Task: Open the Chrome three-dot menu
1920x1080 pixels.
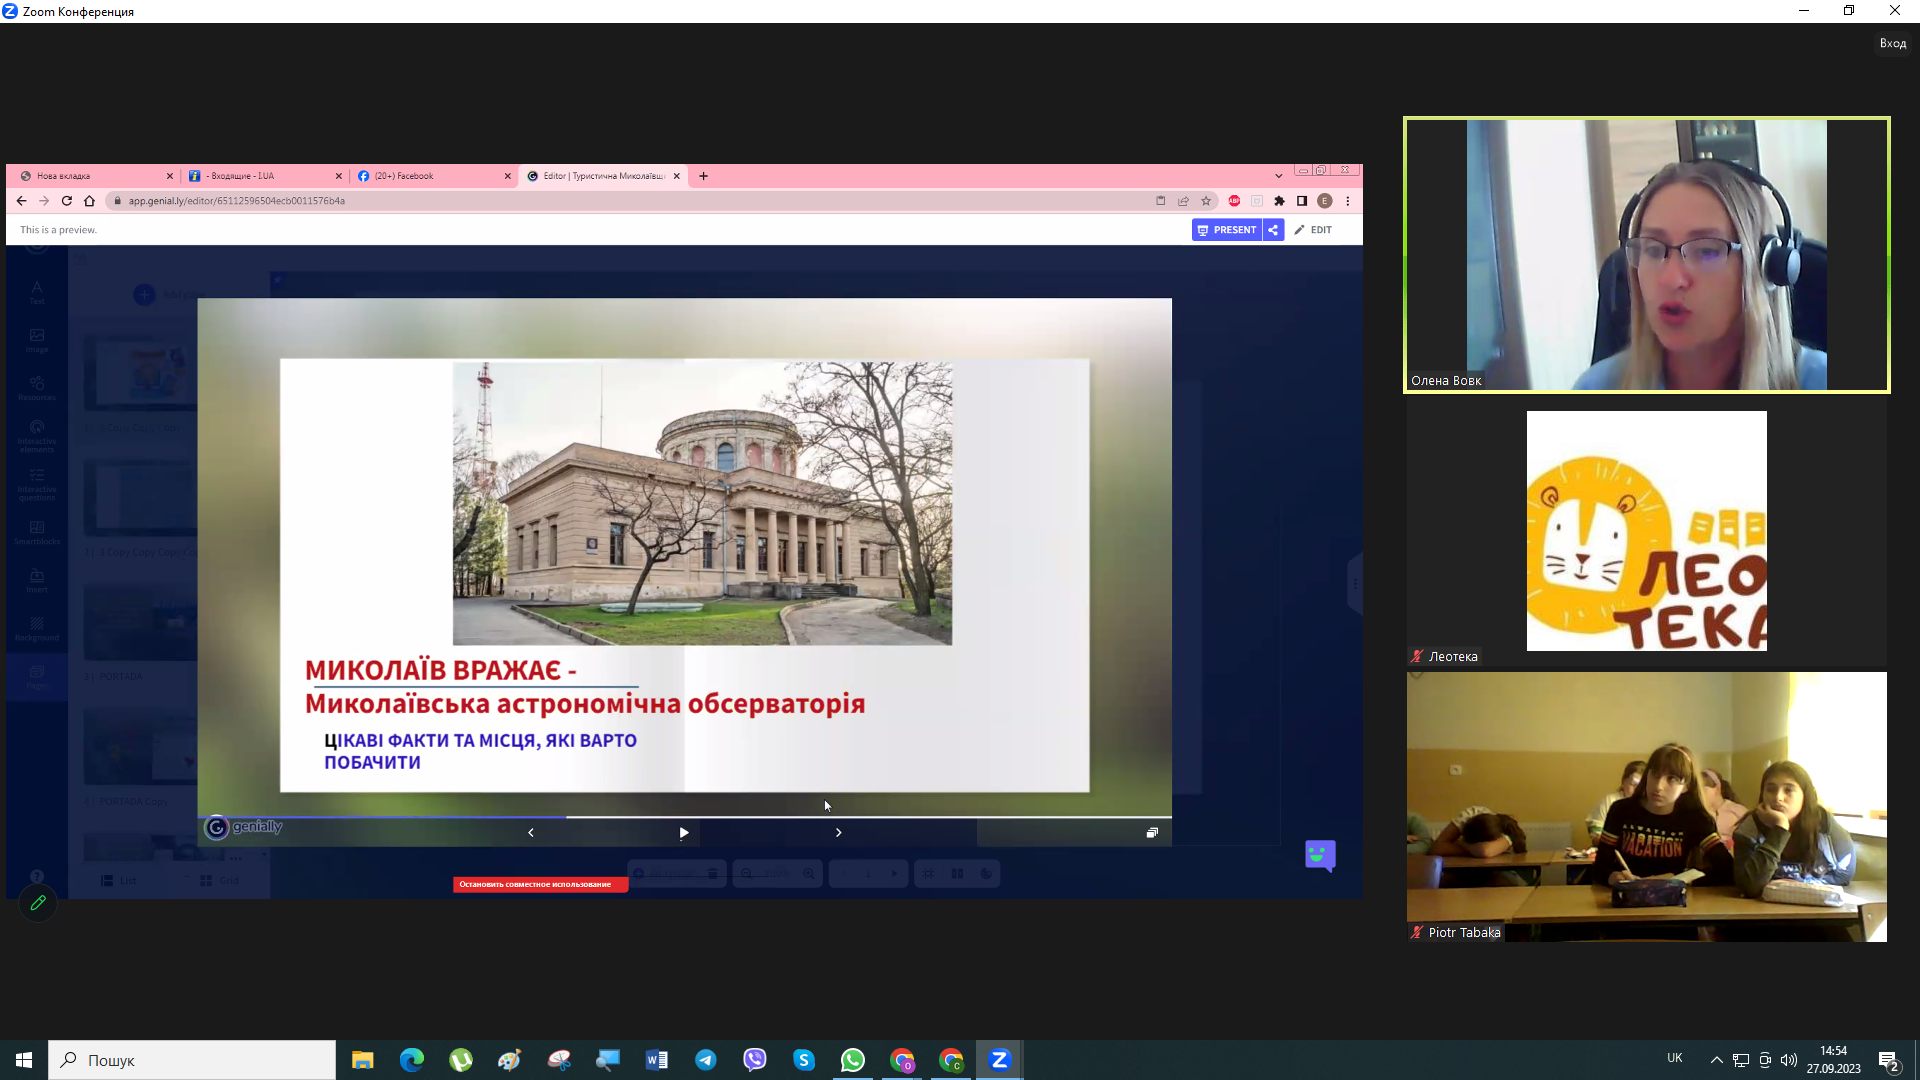Action: coord(1348,201)
